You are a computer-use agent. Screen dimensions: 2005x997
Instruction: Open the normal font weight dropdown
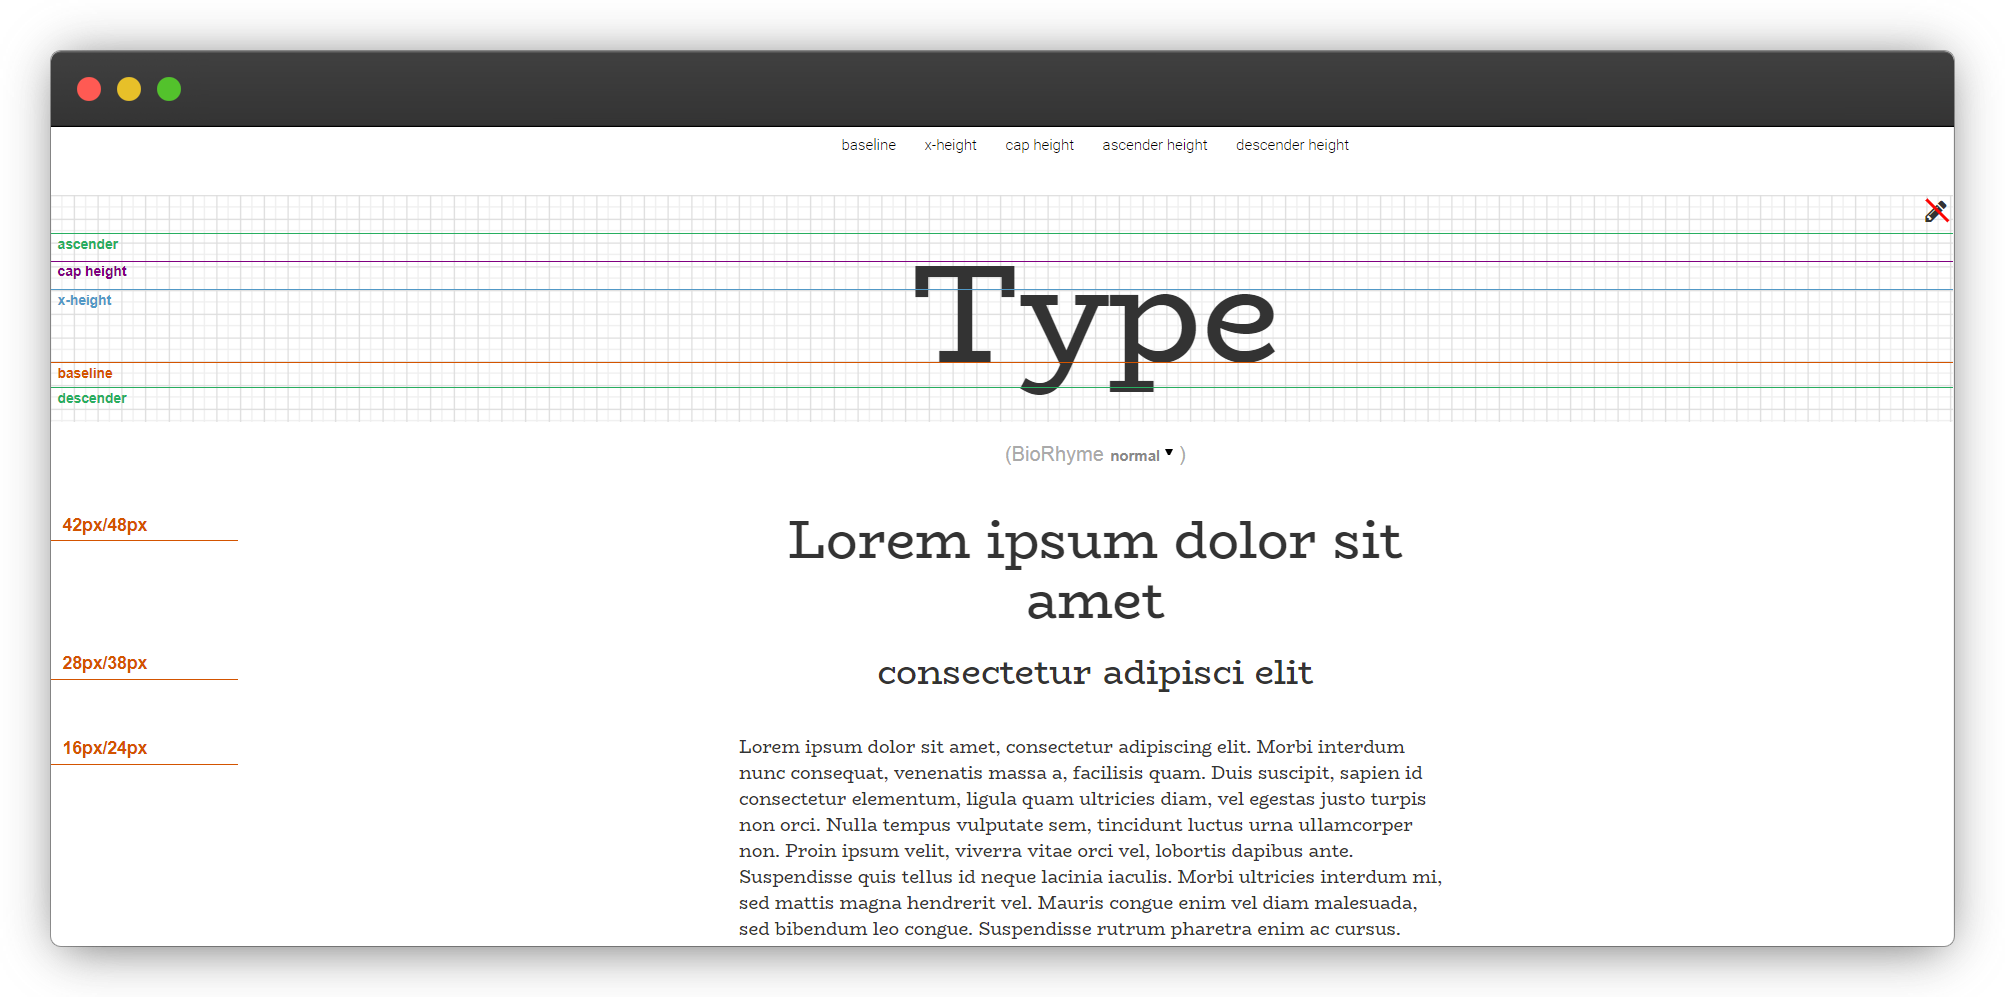pyautogui.click(x=1142, y=455)
